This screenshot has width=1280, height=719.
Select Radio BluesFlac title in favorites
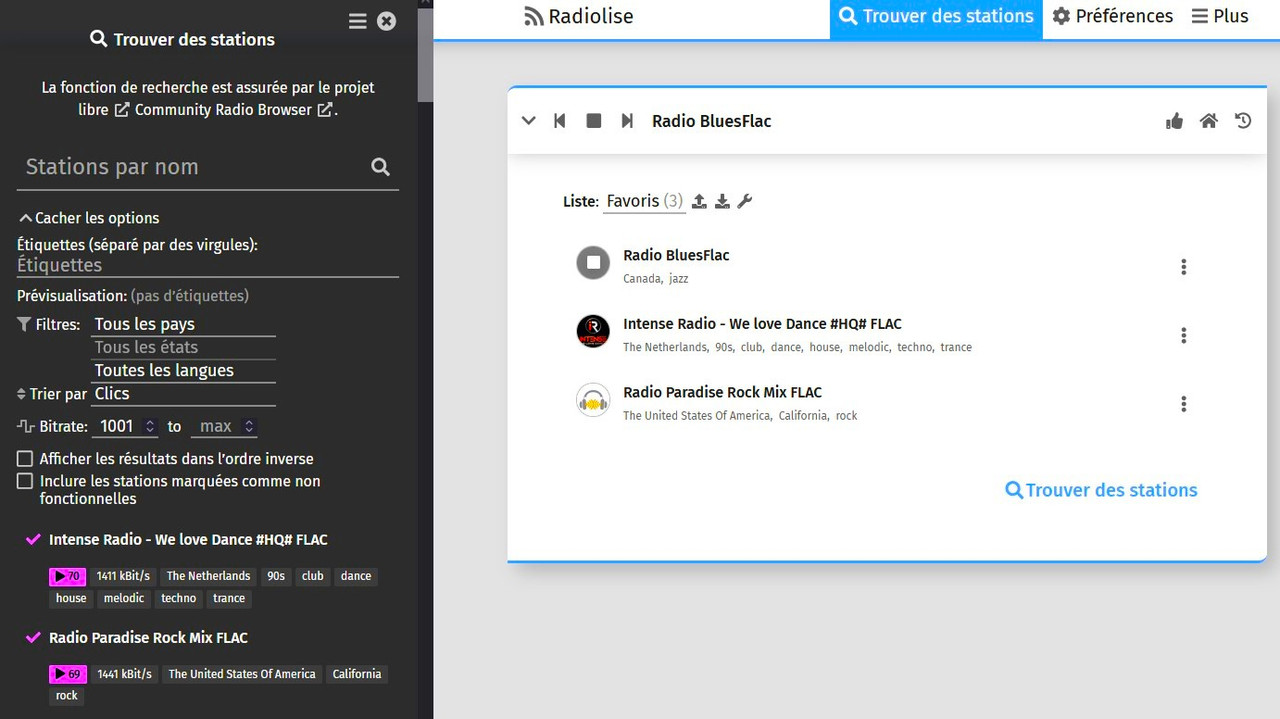pos(676,255)
